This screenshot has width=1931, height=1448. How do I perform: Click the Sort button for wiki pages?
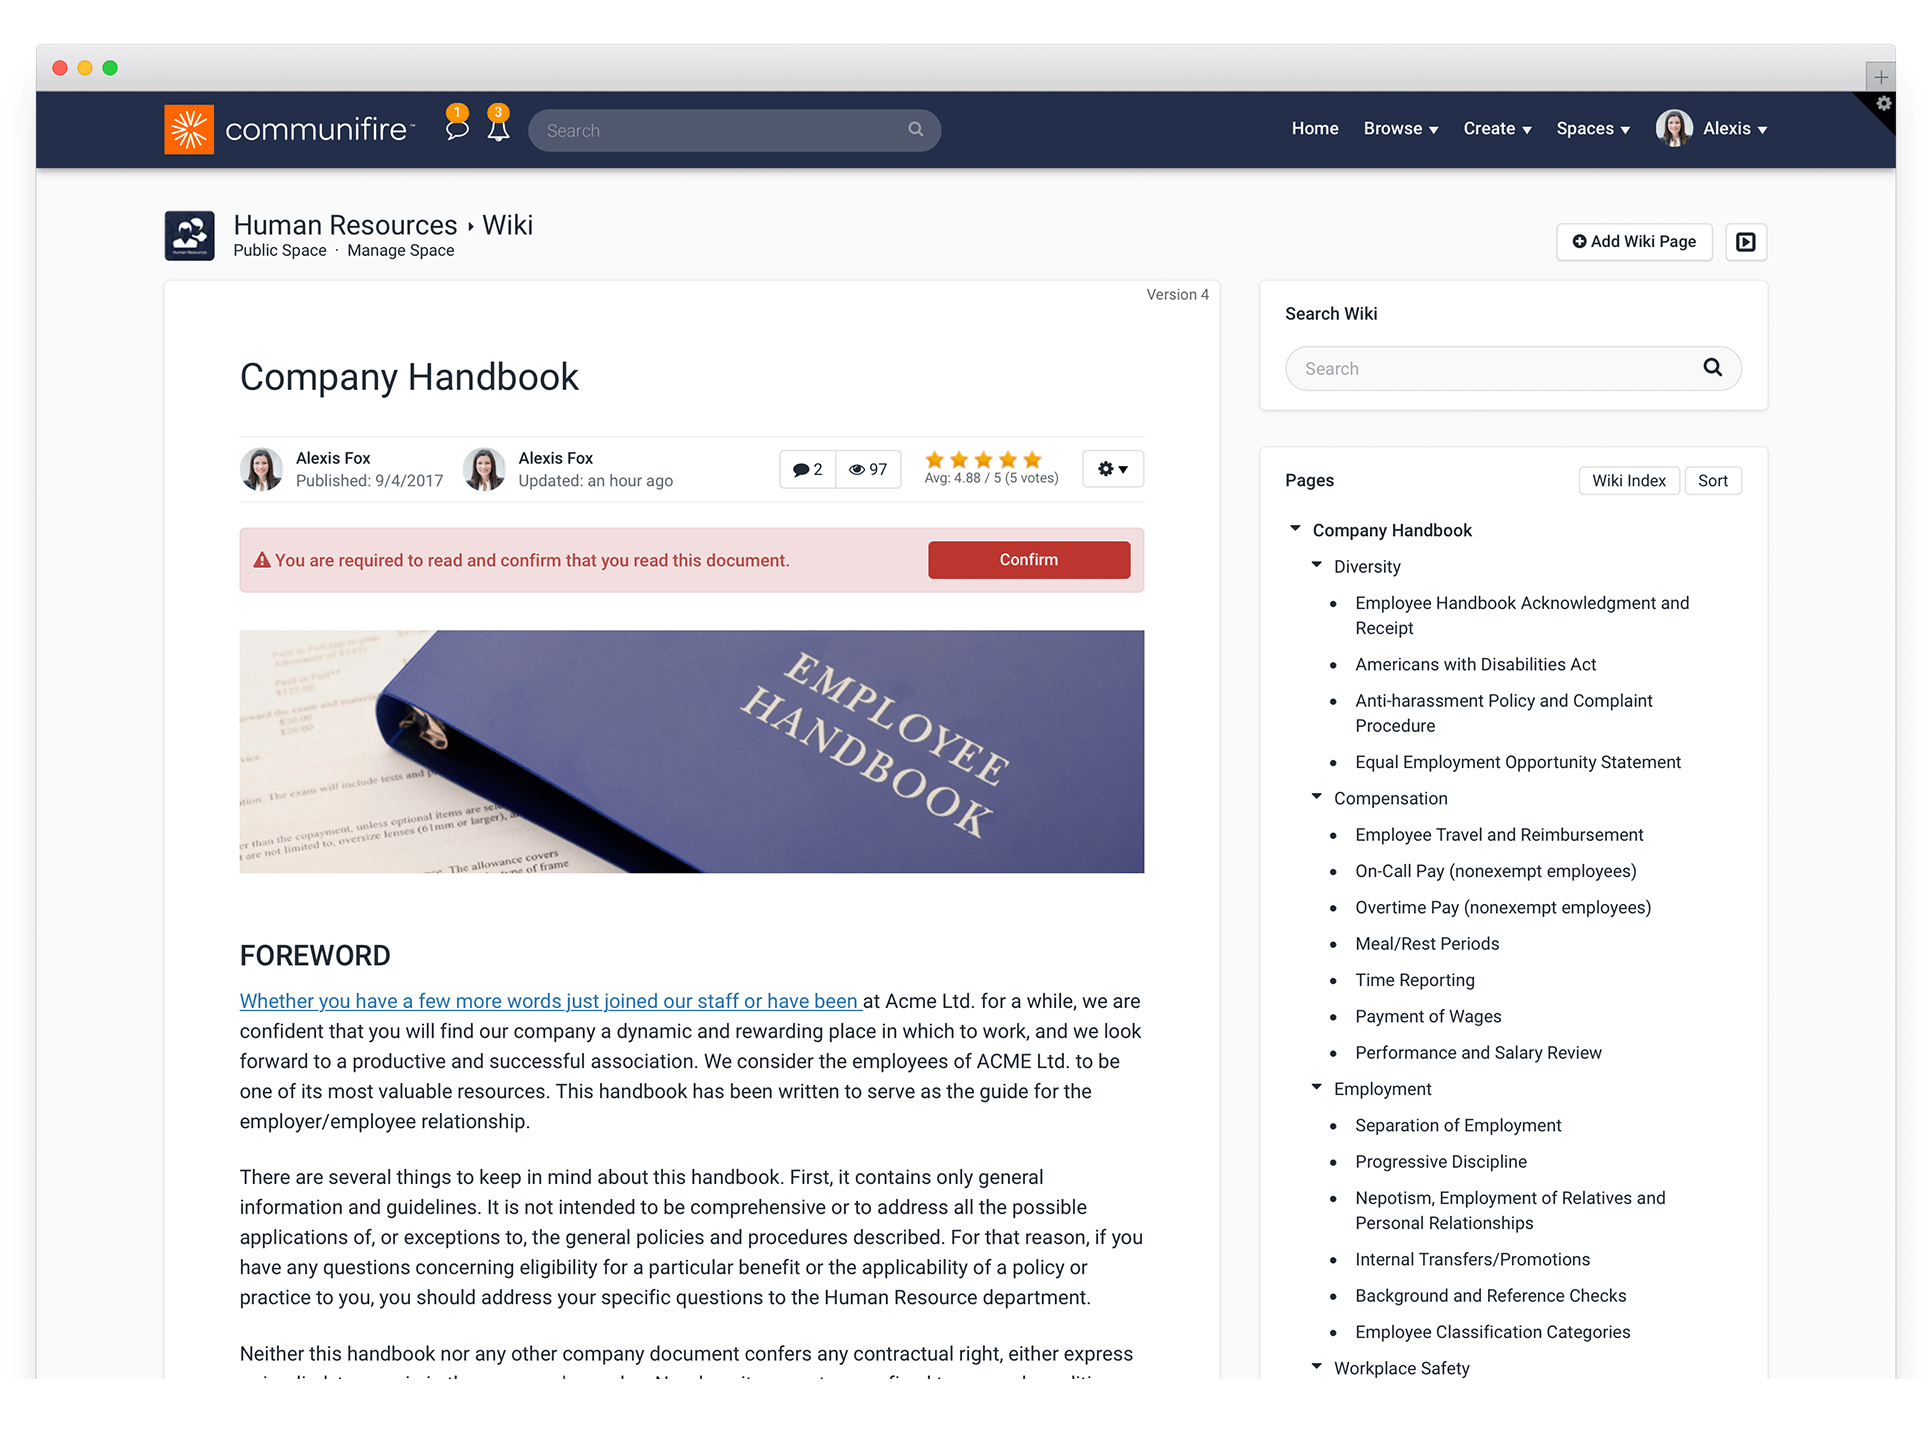coord(1715,479)
